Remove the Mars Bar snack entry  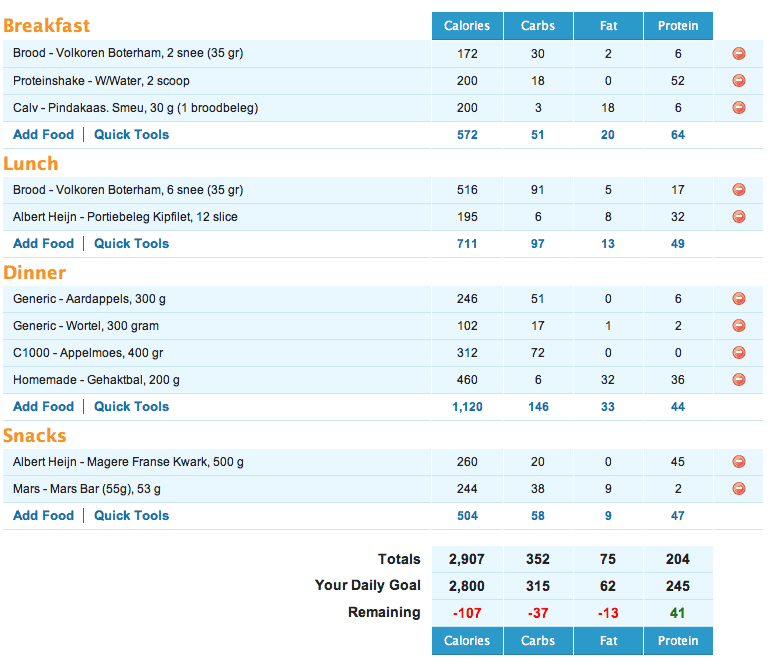739,489
